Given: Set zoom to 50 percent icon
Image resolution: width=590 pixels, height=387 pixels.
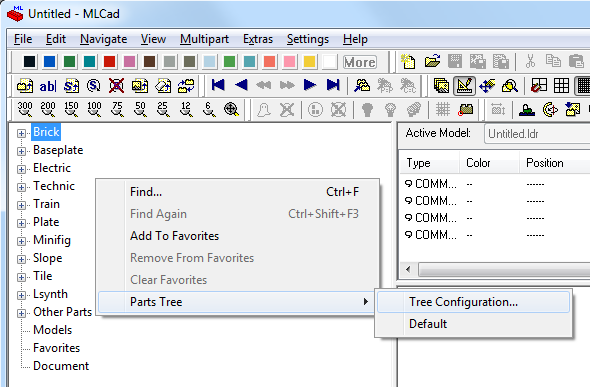Looking at the screenshot, I should [x=140, y=109].
